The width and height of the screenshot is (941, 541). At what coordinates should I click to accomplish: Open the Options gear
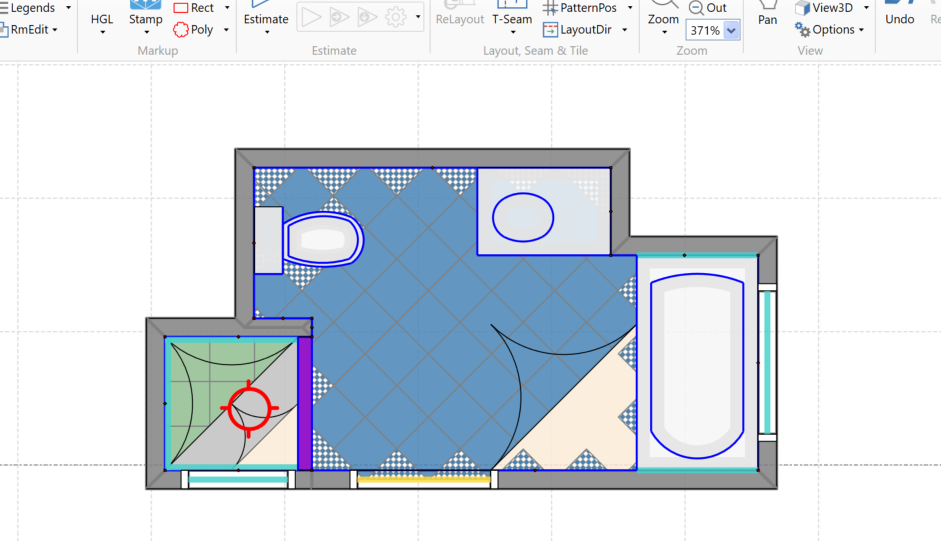[x=826, y=30]
